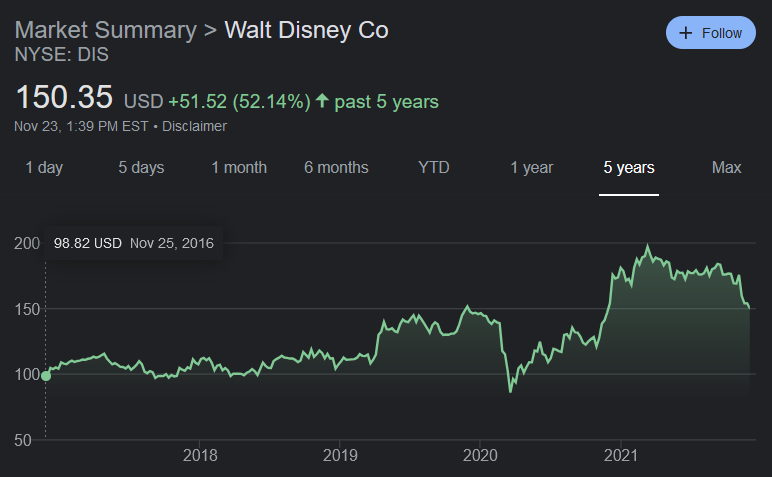Click the 2021 label on x-axis
This screenshot has height=477, width=772.
coord(621,456)
